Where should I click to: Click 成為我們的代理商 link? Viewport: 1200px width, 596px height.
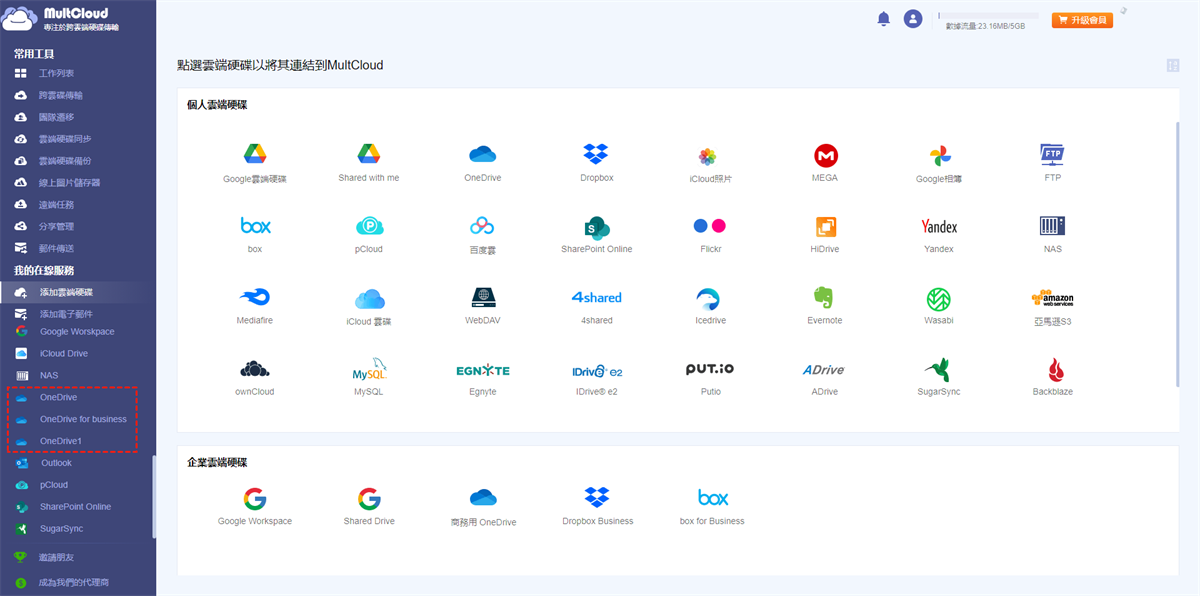click(x=73, y=582)
